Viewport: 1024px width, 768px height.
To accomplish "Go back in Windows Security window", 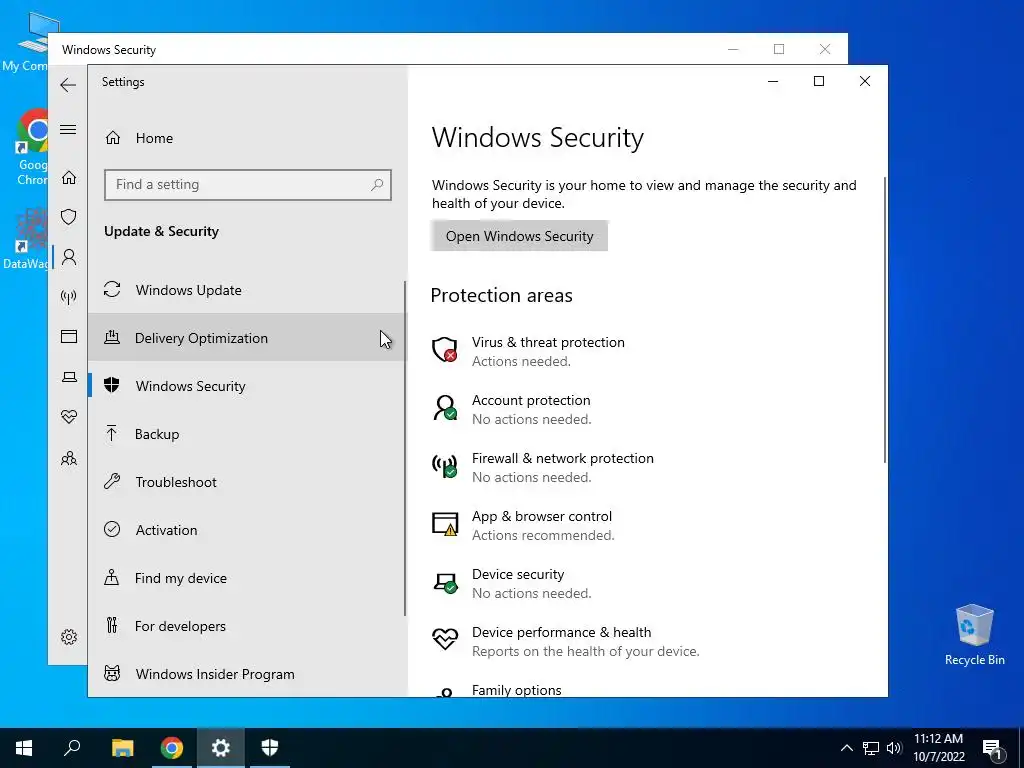I will pos(68,85).
